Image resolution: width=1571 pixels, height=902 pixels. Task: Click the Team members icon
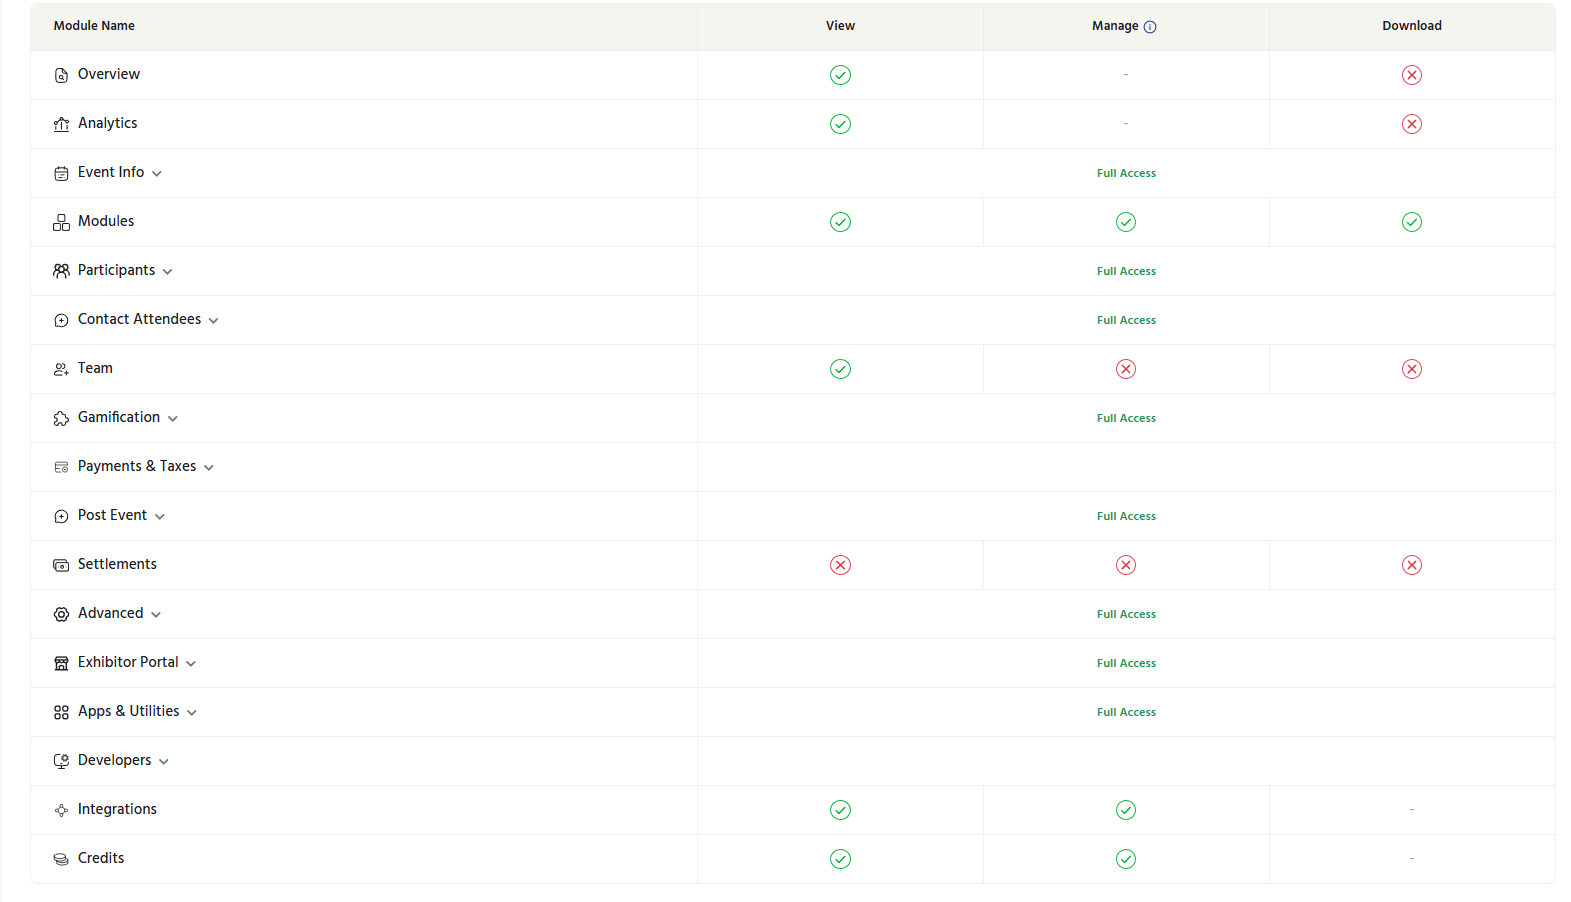pos(61,369)
